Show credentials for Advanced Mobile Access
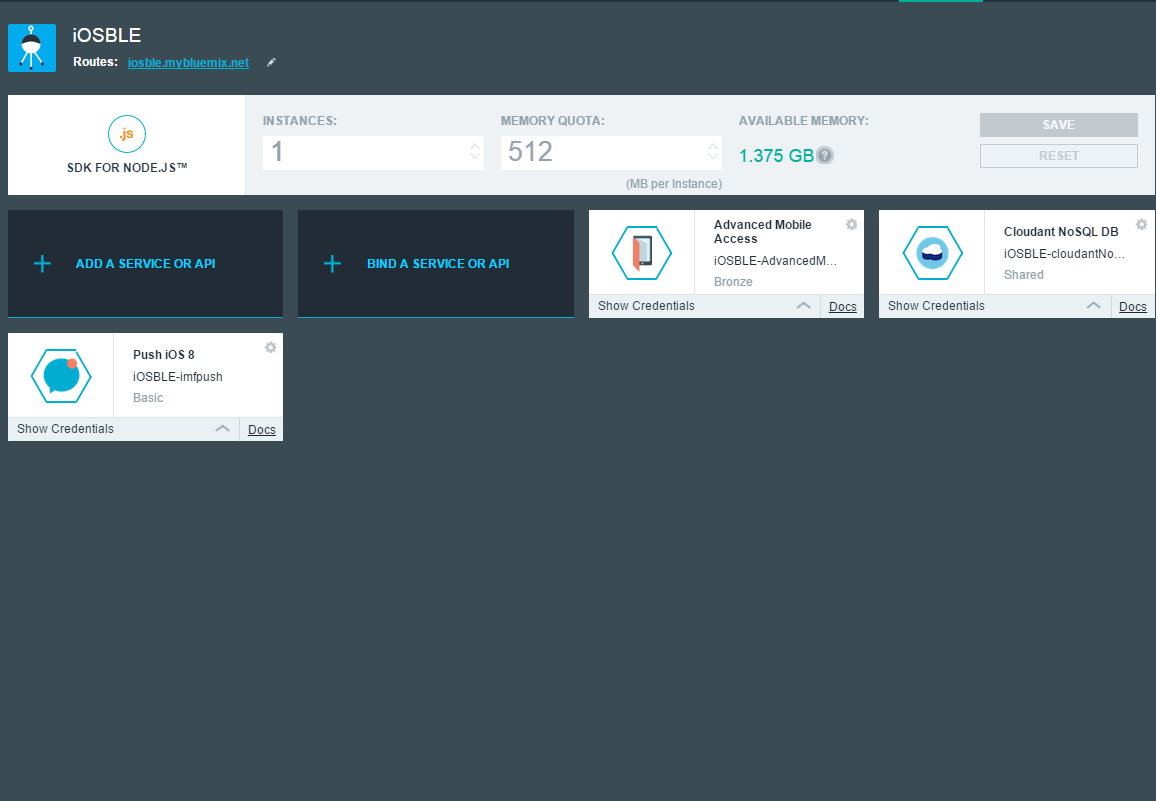 647,306
